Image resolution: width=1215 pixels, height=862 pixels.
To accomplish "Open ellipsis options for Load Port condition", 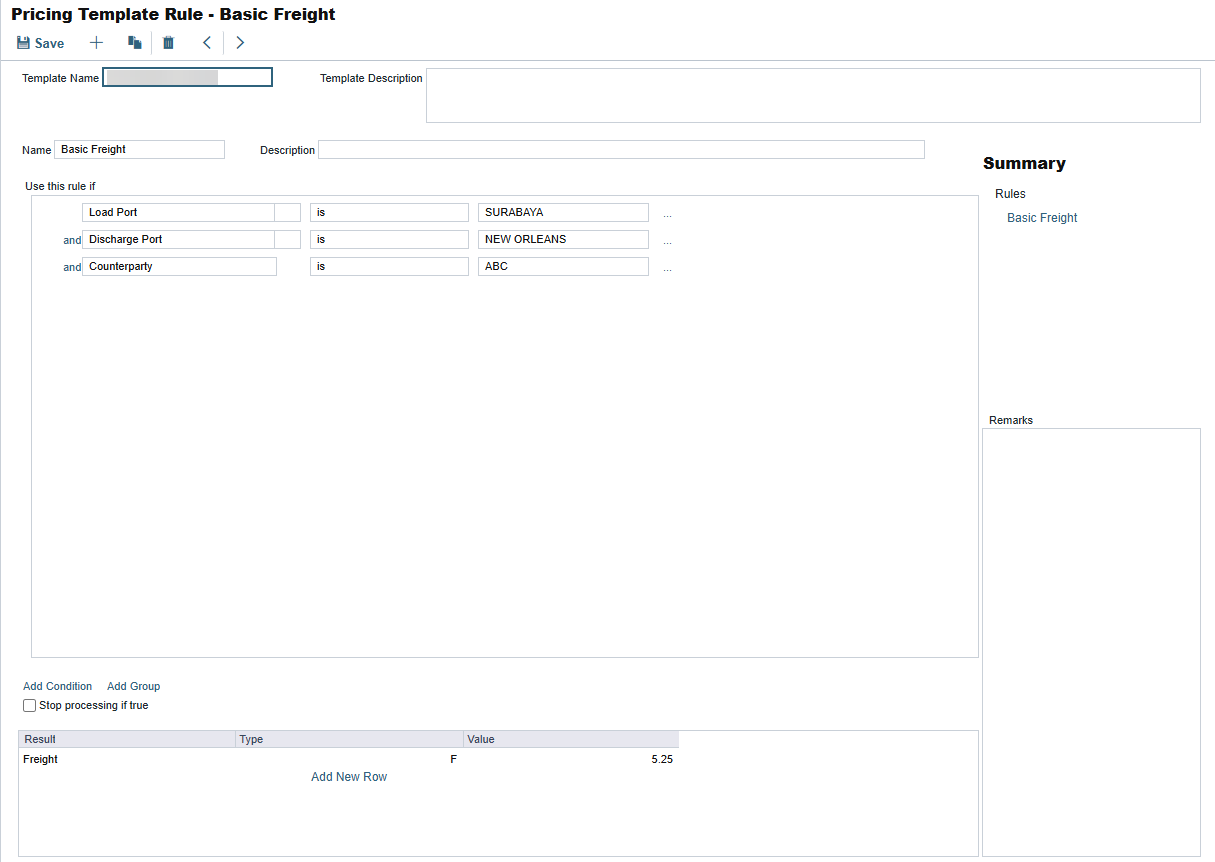I will tap(667, 214).
